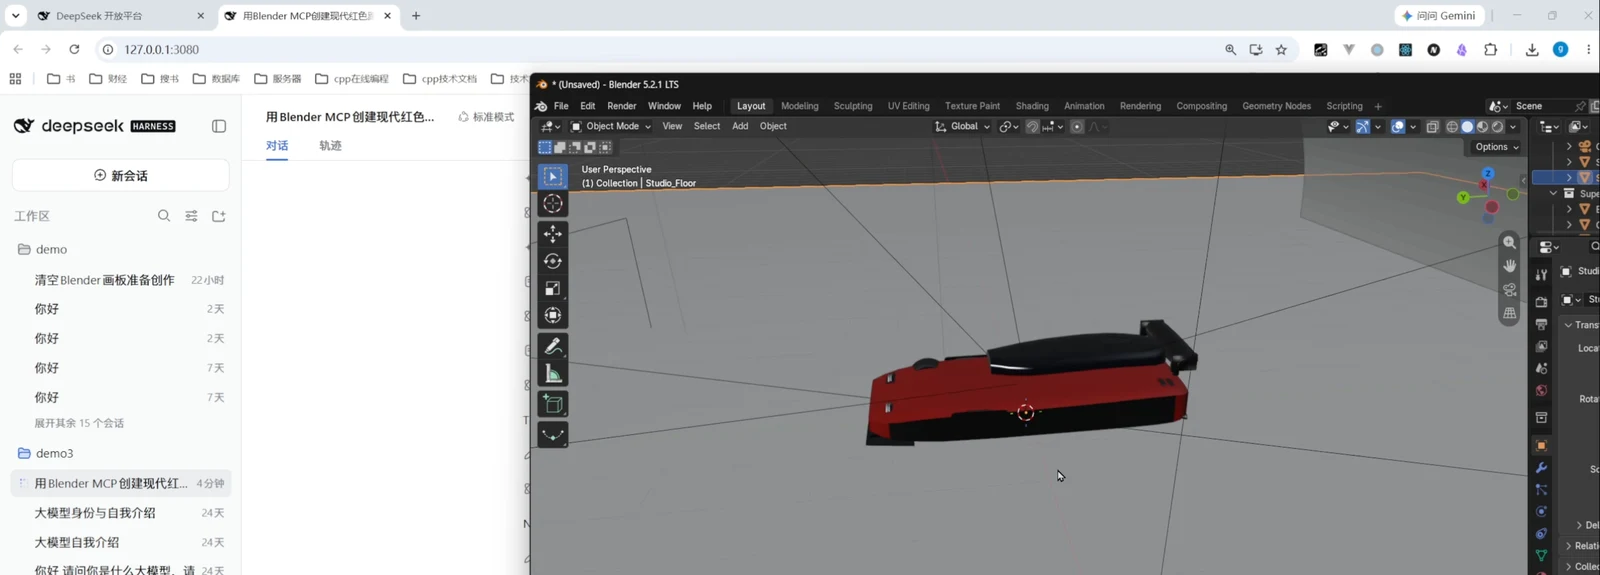Screen dimensions: 1600x575
Task: Open the Tool properties tab
Action: click(1541, 275)
